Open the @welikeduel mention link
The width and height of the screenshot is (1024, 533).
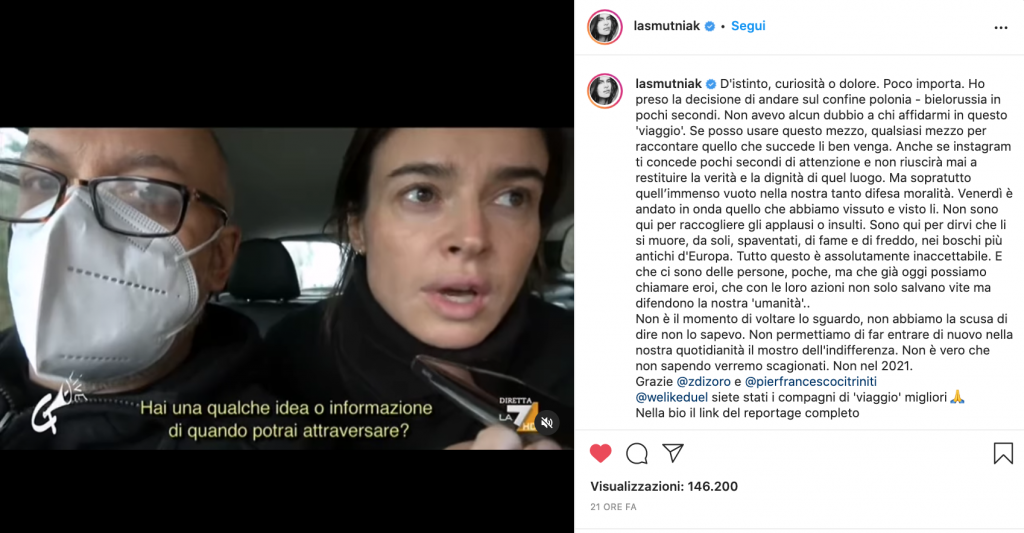pos(671,397)
